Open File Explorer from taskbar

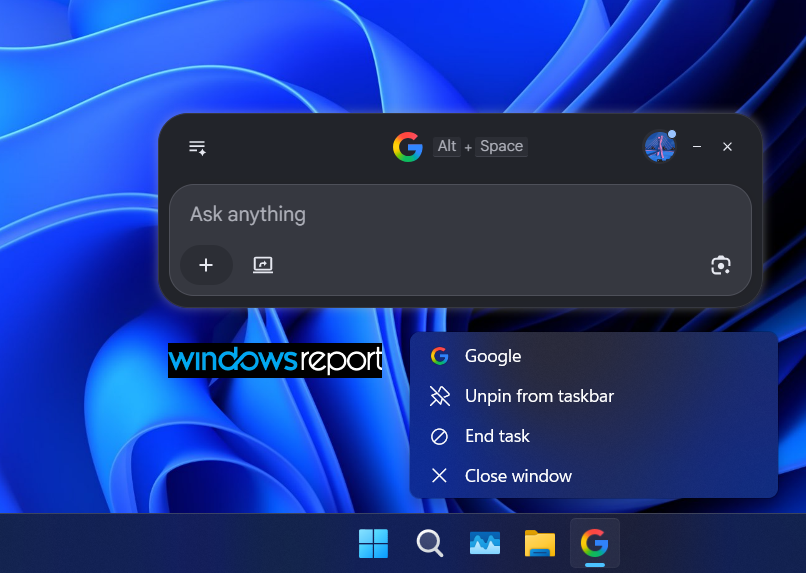(x=540, y=543)
